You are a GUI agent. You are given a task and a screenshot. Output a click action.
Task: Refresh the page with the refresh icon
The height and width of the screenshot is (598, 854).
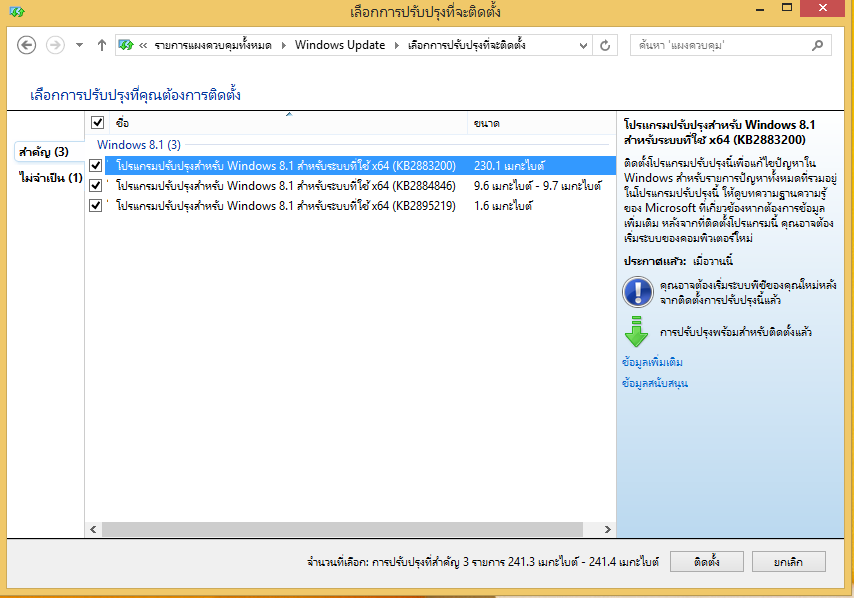tap(605, 46)
